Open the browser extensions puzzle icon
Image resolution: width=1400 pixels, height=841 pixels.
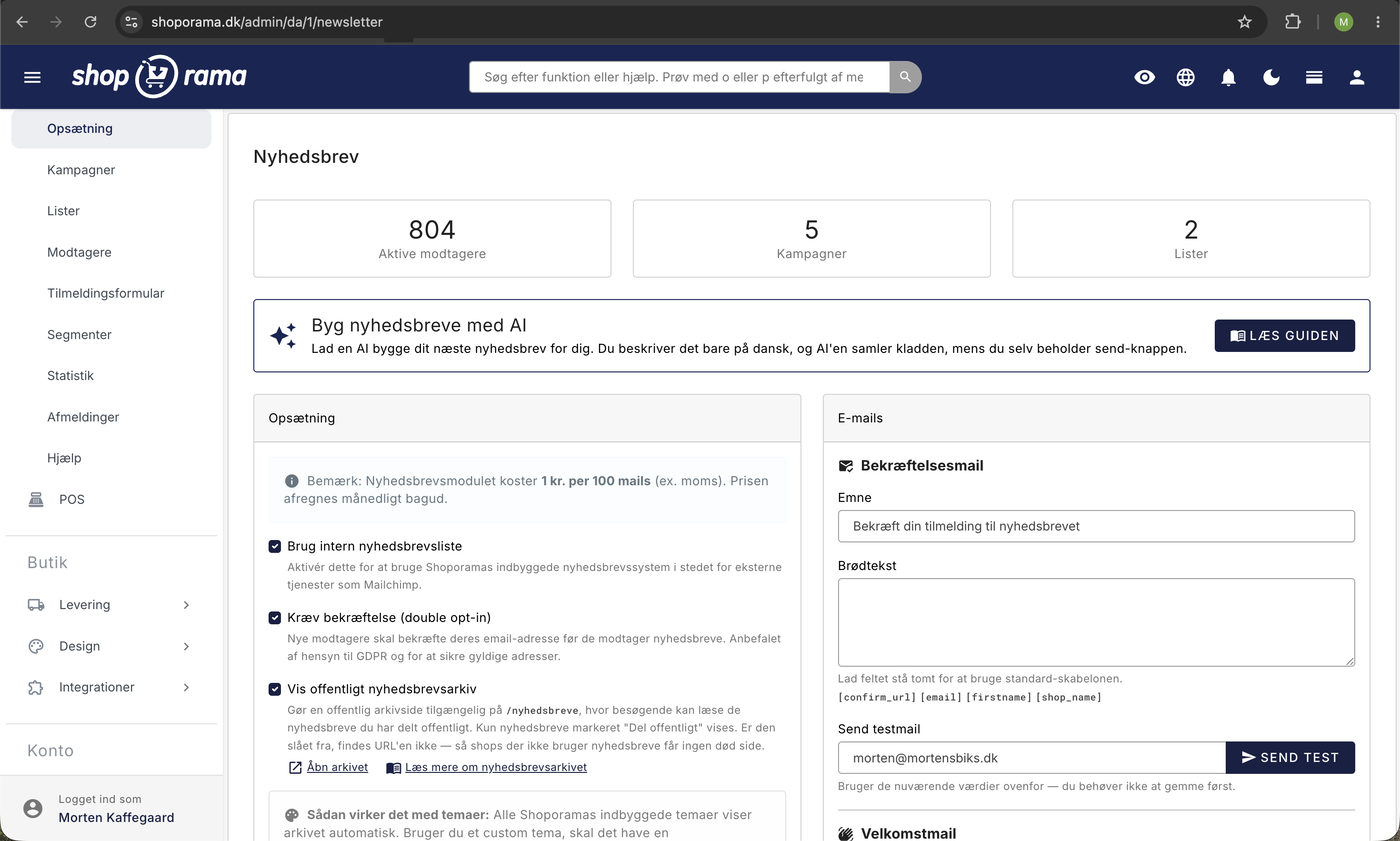click(1292, 21)
